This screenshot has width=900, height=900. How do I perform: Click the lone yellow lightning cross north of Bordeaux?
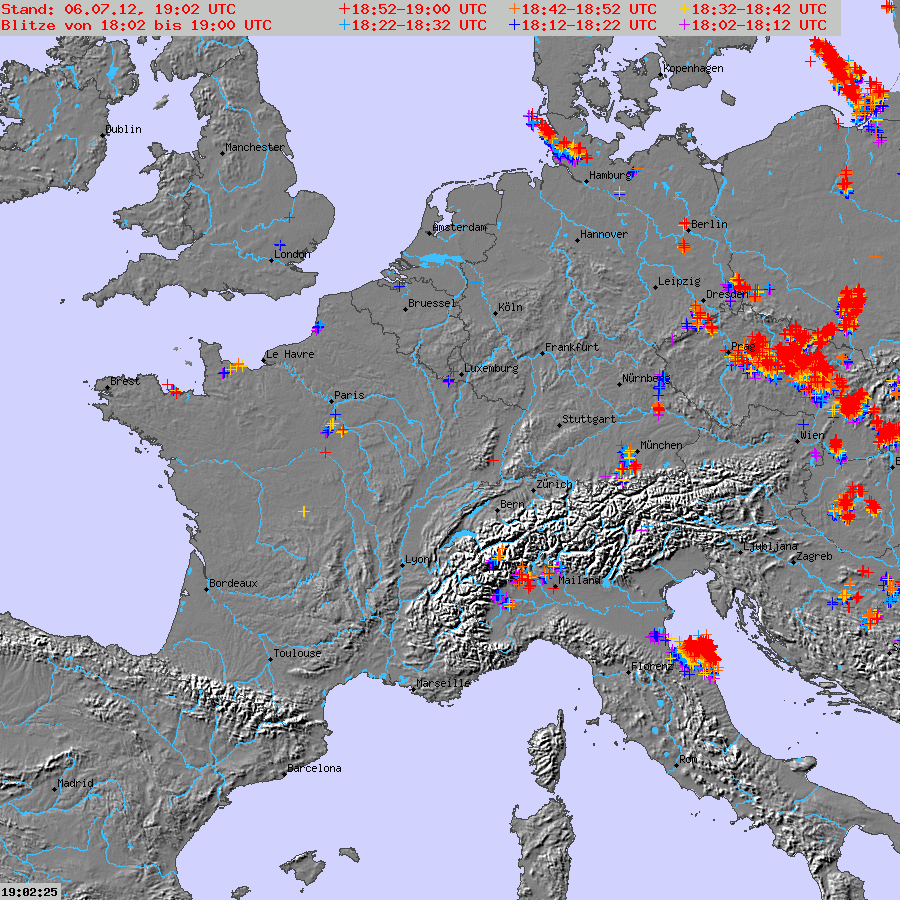304,511
